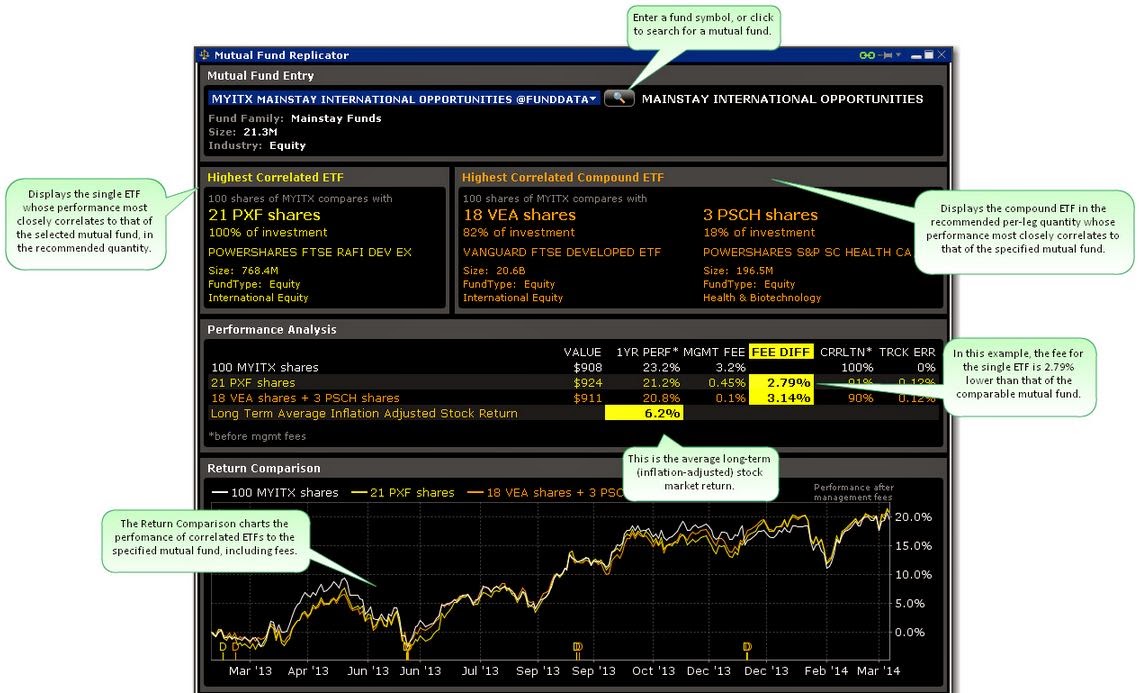
Task: Click the fund 'Size: 21.3M' line
Action: 243,132
